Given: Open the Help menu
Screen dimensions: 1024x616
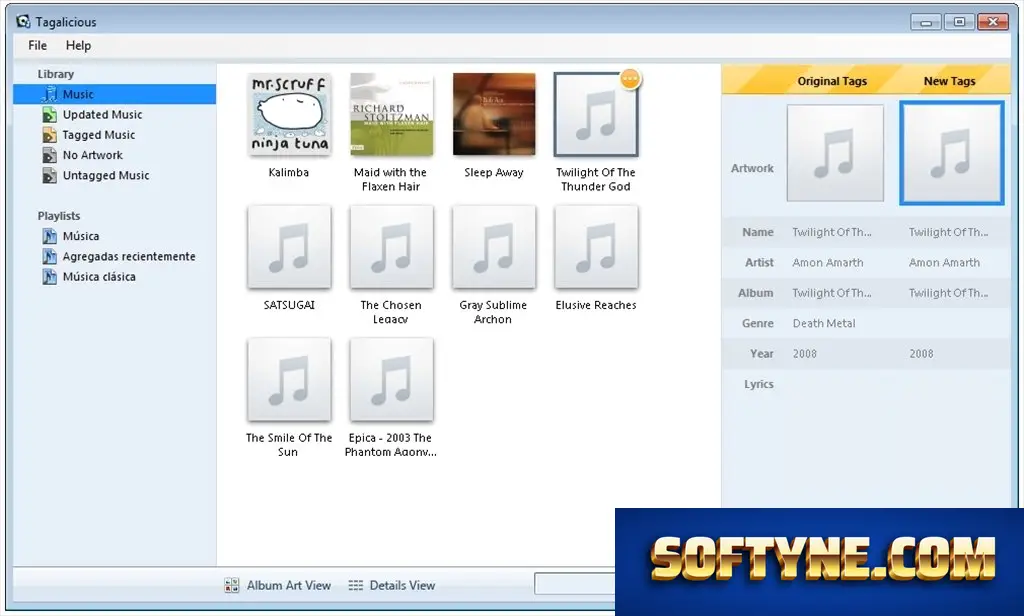Looking at the screenshot, I should [x=78, y=46].
